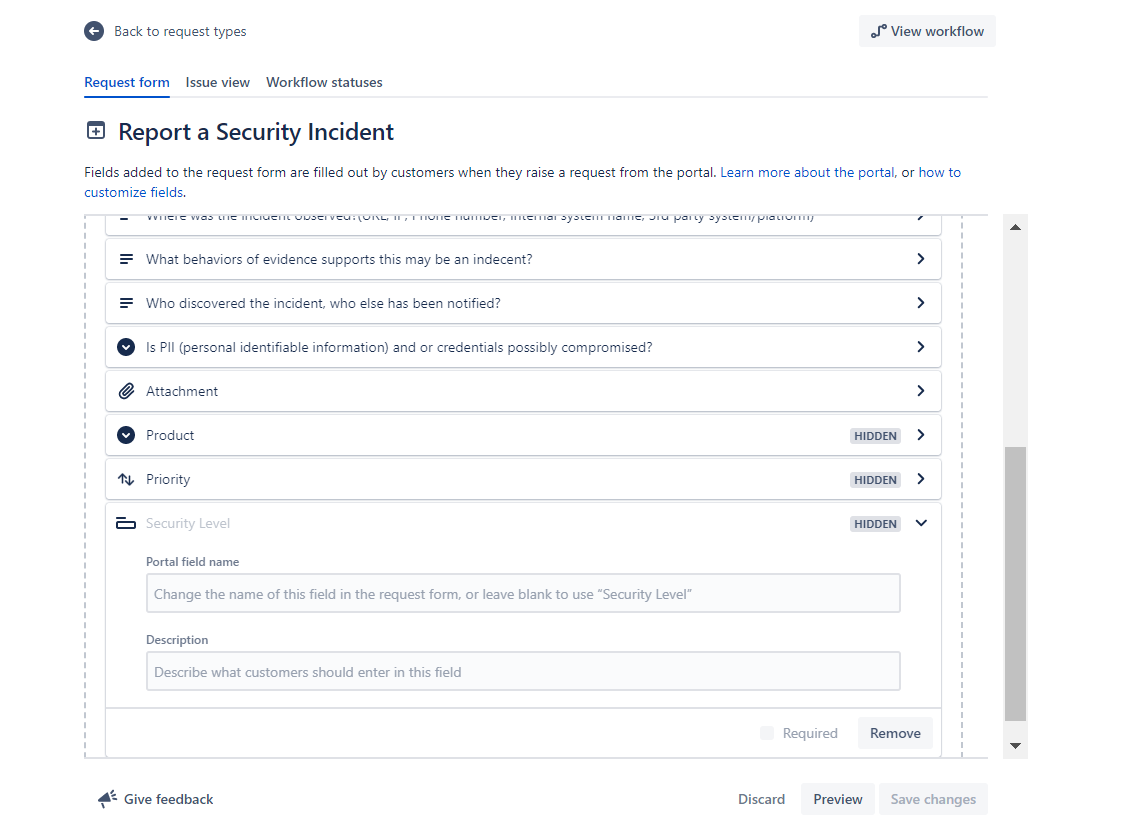1138x828 pixels.
Task: Expand the Who discovered the incident field
Action: (x=921, y=302)
